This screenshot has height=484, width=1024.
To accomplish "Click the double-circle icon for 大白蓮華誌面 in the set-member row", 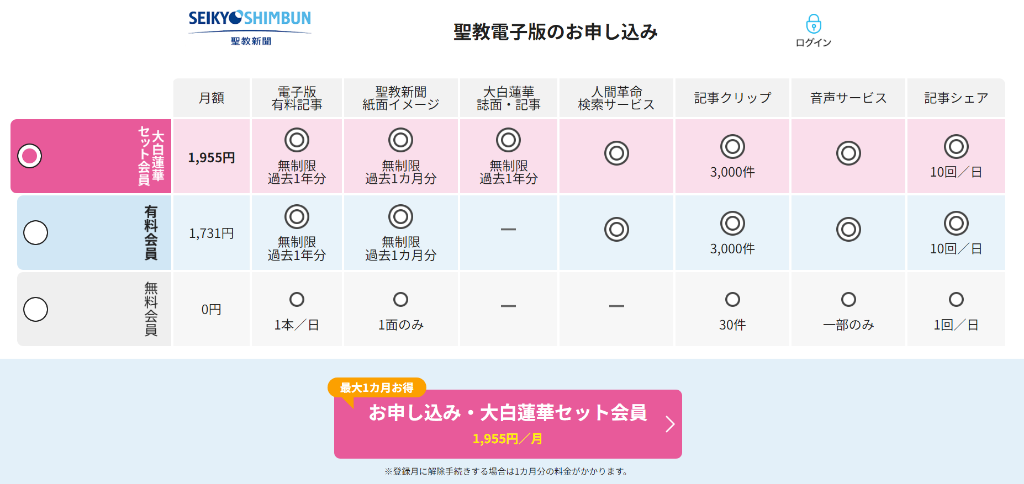I will pyautogui.click(x=508, y=140).
